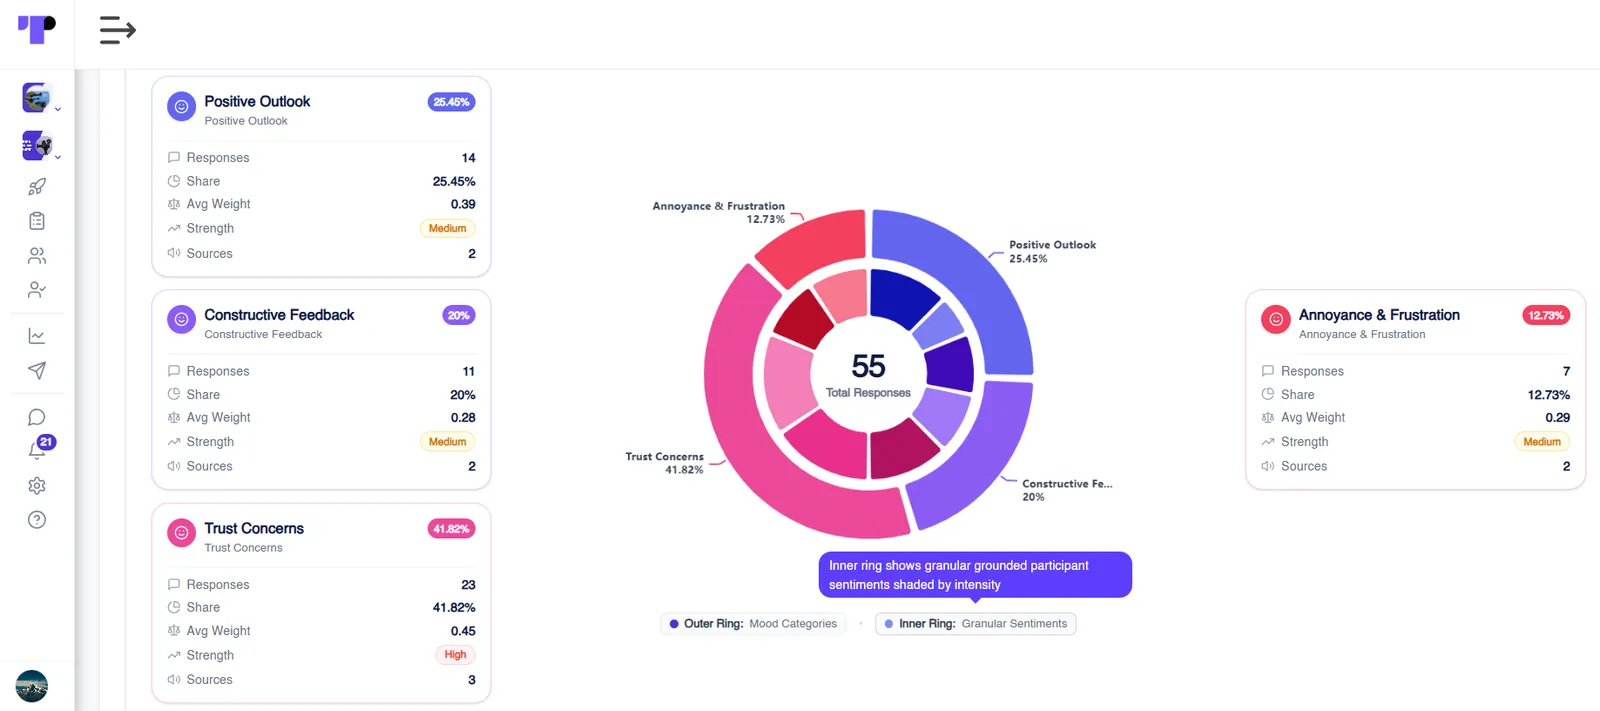
Task: Open the first workspace switcher thumbnail dropdown
Action: pos(40,98)
